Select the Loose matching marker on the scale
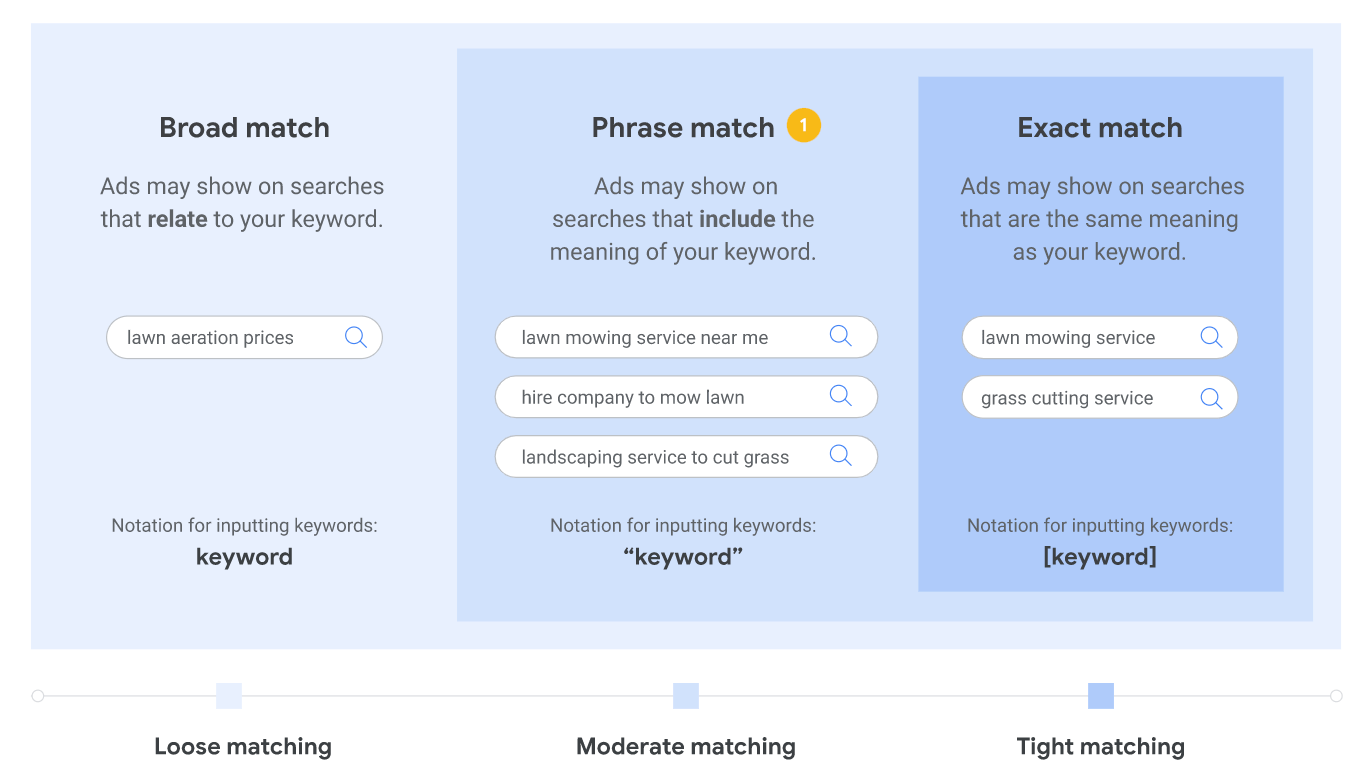 point(229,696)
